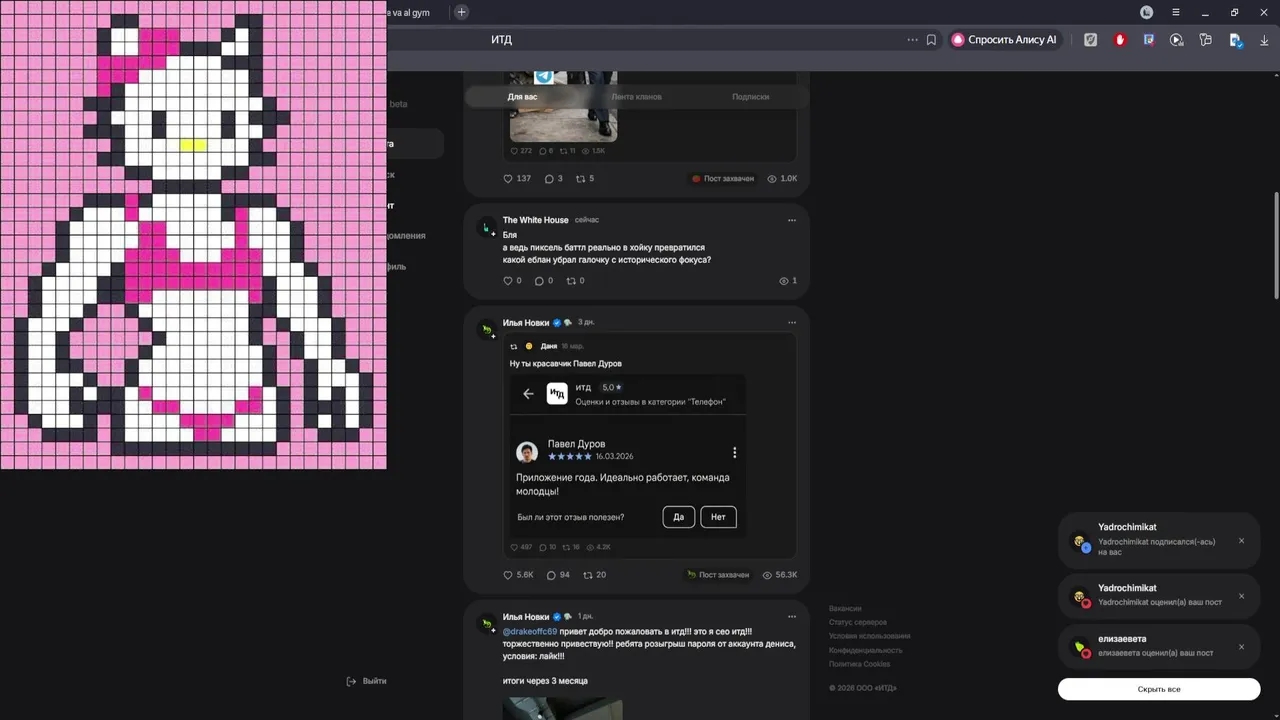Open browser downloads arrow icon
Viewport: 1280px width, 720px height.
pyautogui.click(x=1264, y=40)
